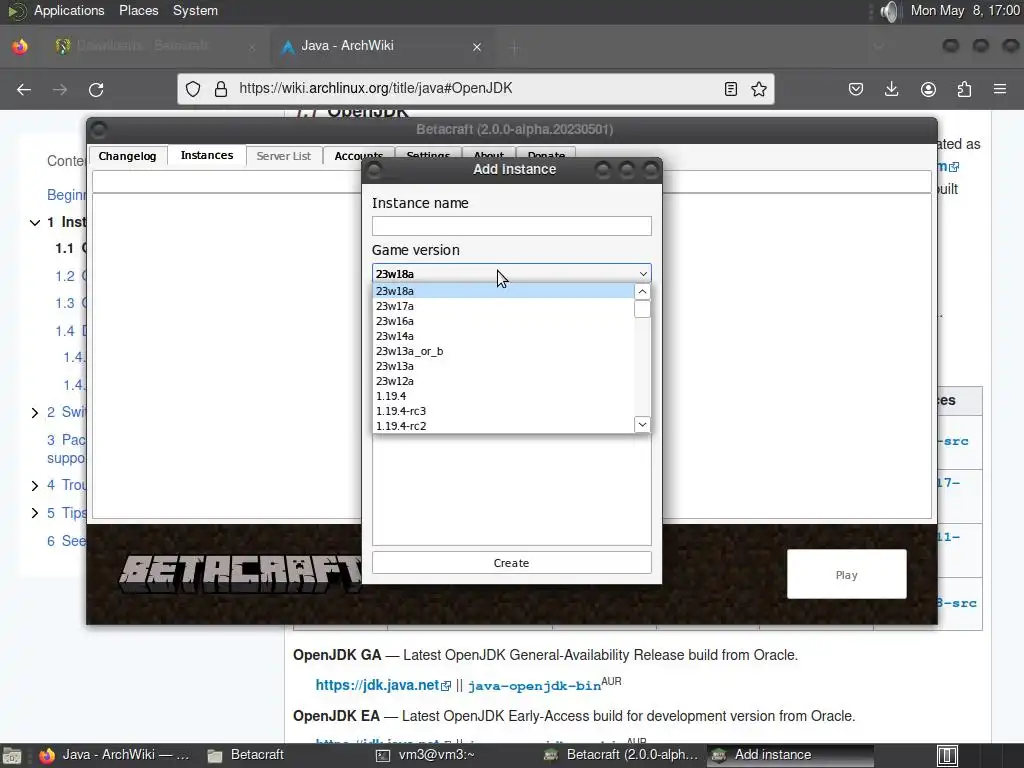Switch to the Instances tab in Betacraft
This screenshot has height=768, width=1024.
tap(206, 155)
